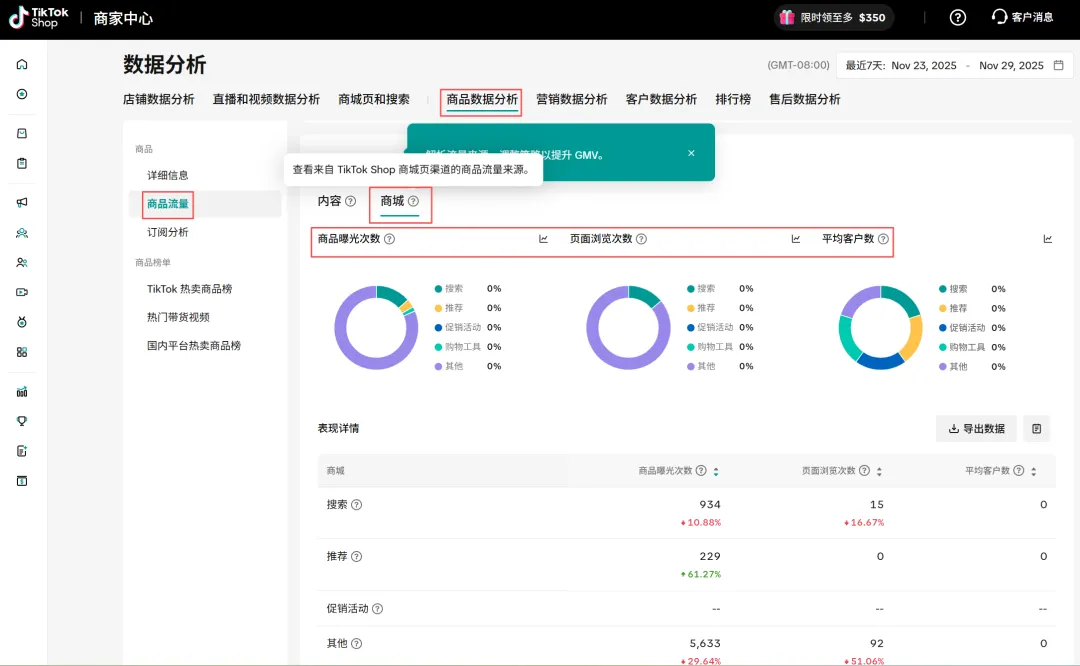Click the bar chart analytics sidebar icon
This screenshot has height=666, width=1080.
(x=22, y=391)
